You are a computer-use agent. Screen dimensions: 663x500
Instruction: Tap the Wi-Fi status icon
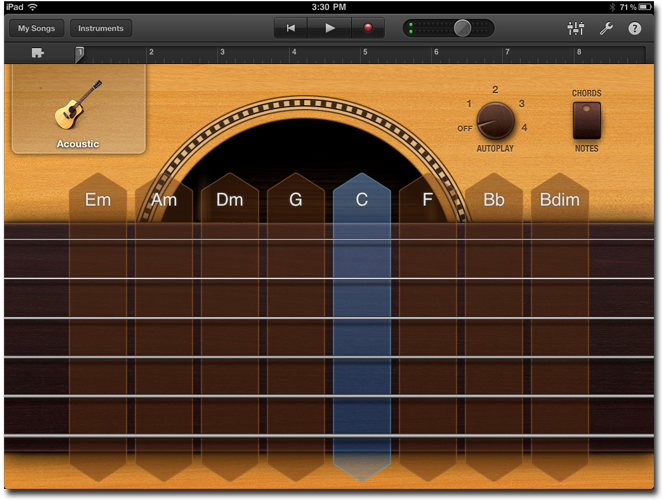click(33, 7)
